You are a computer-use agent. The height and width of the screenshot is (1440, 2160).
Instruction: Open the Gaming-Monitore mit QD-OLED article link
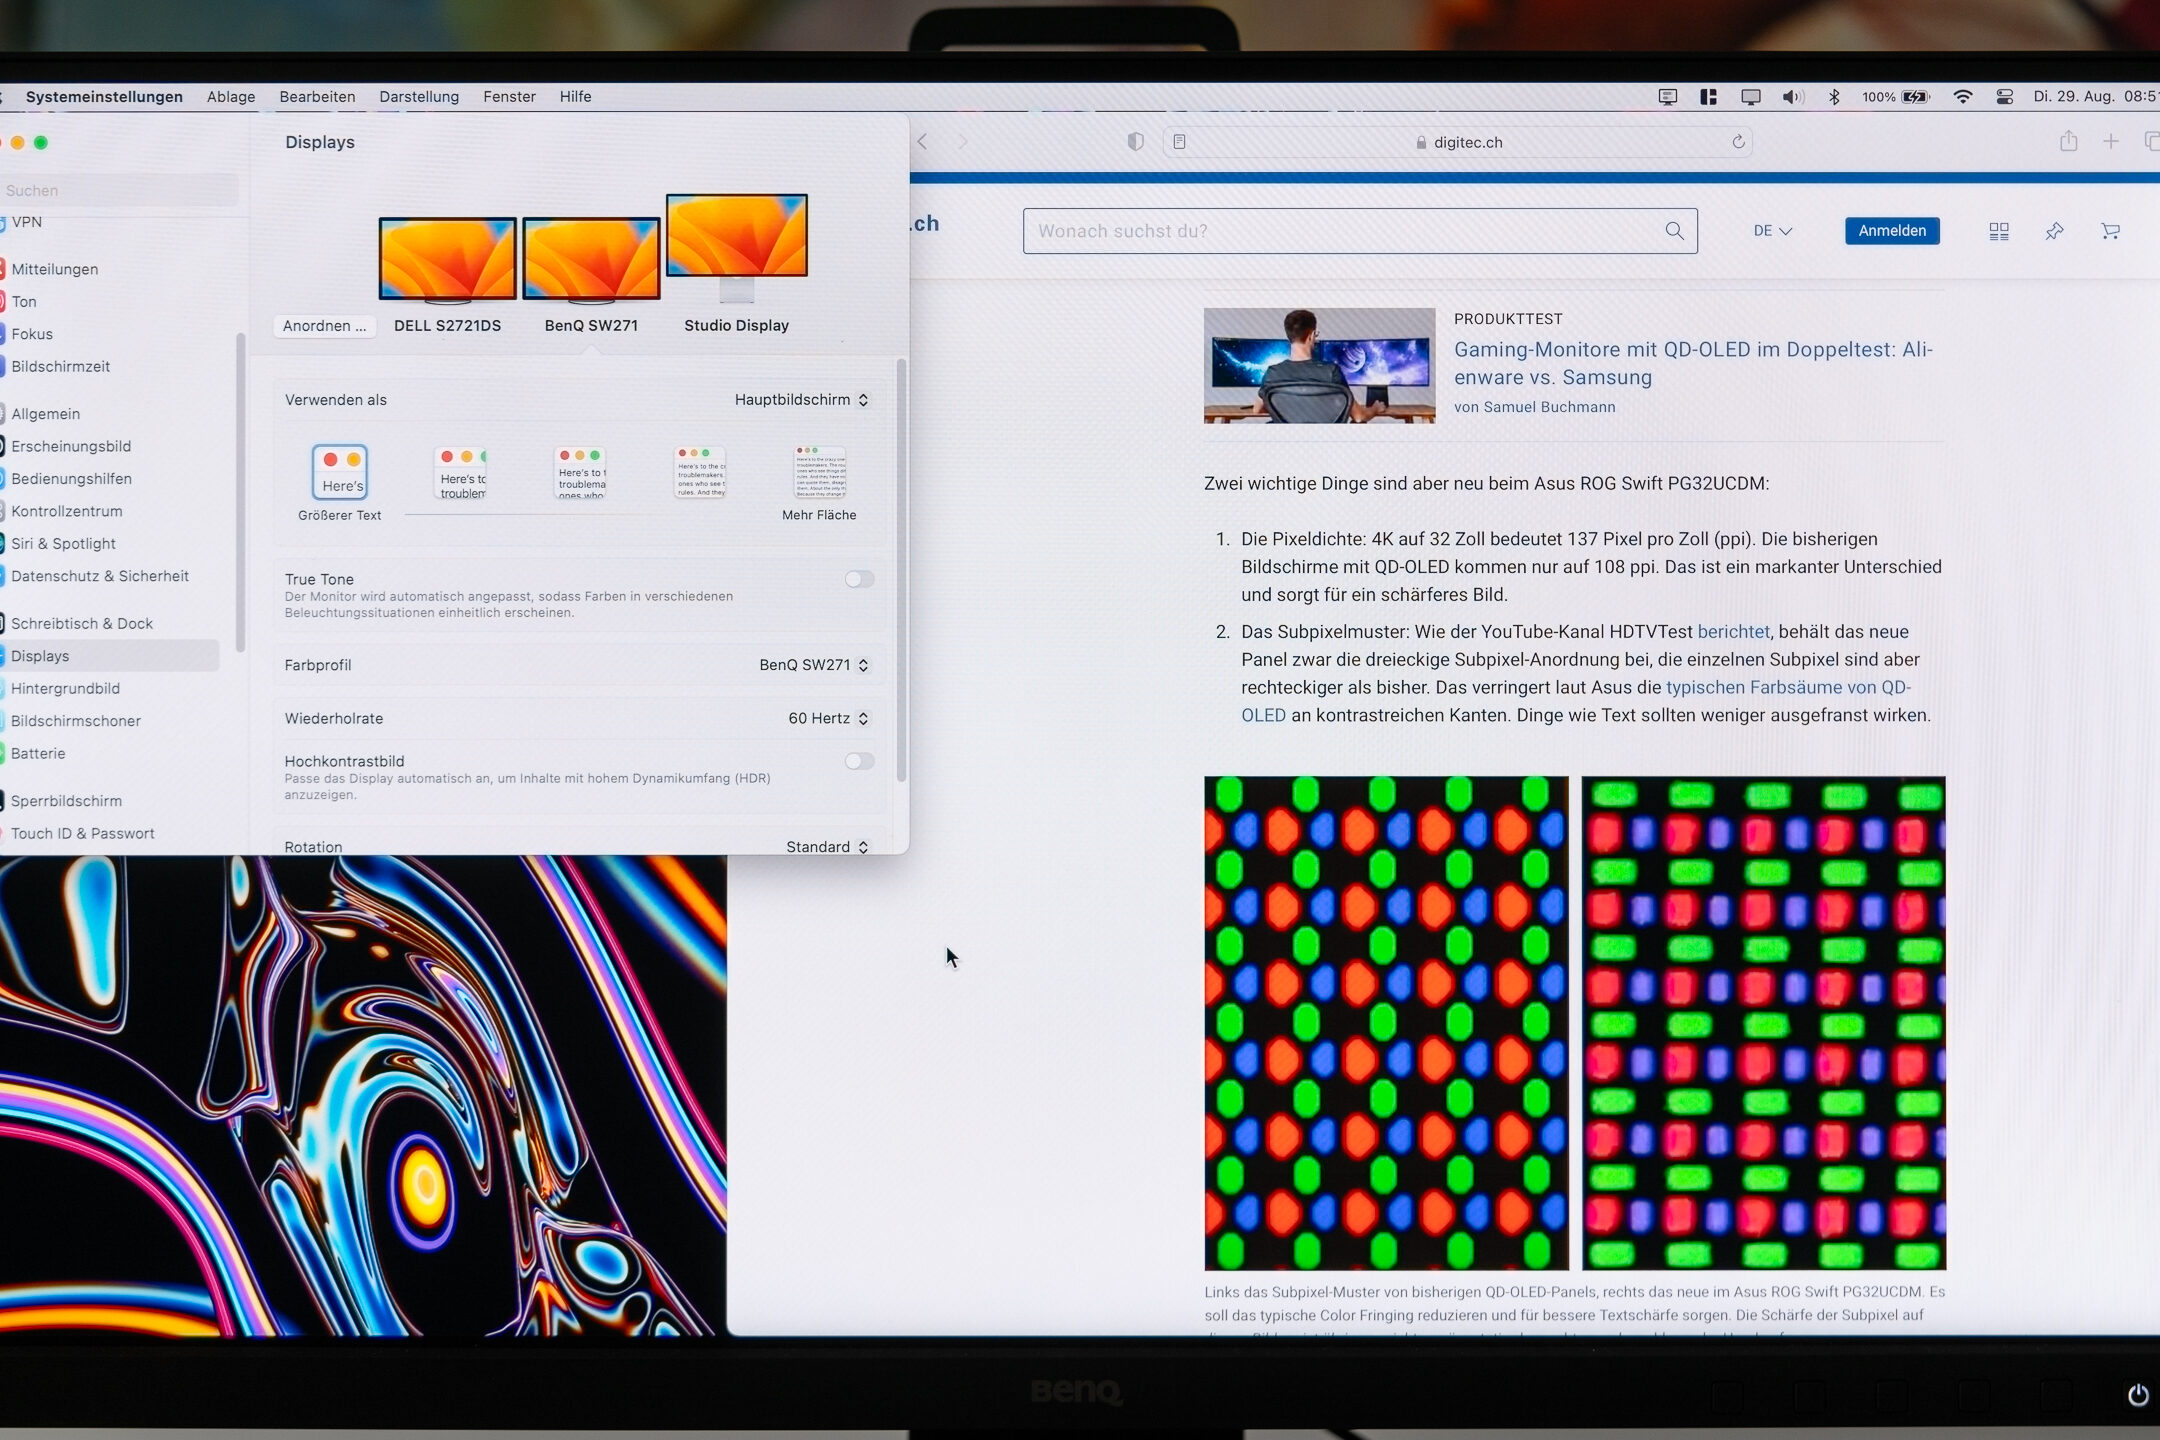[x=1693, y=363]
